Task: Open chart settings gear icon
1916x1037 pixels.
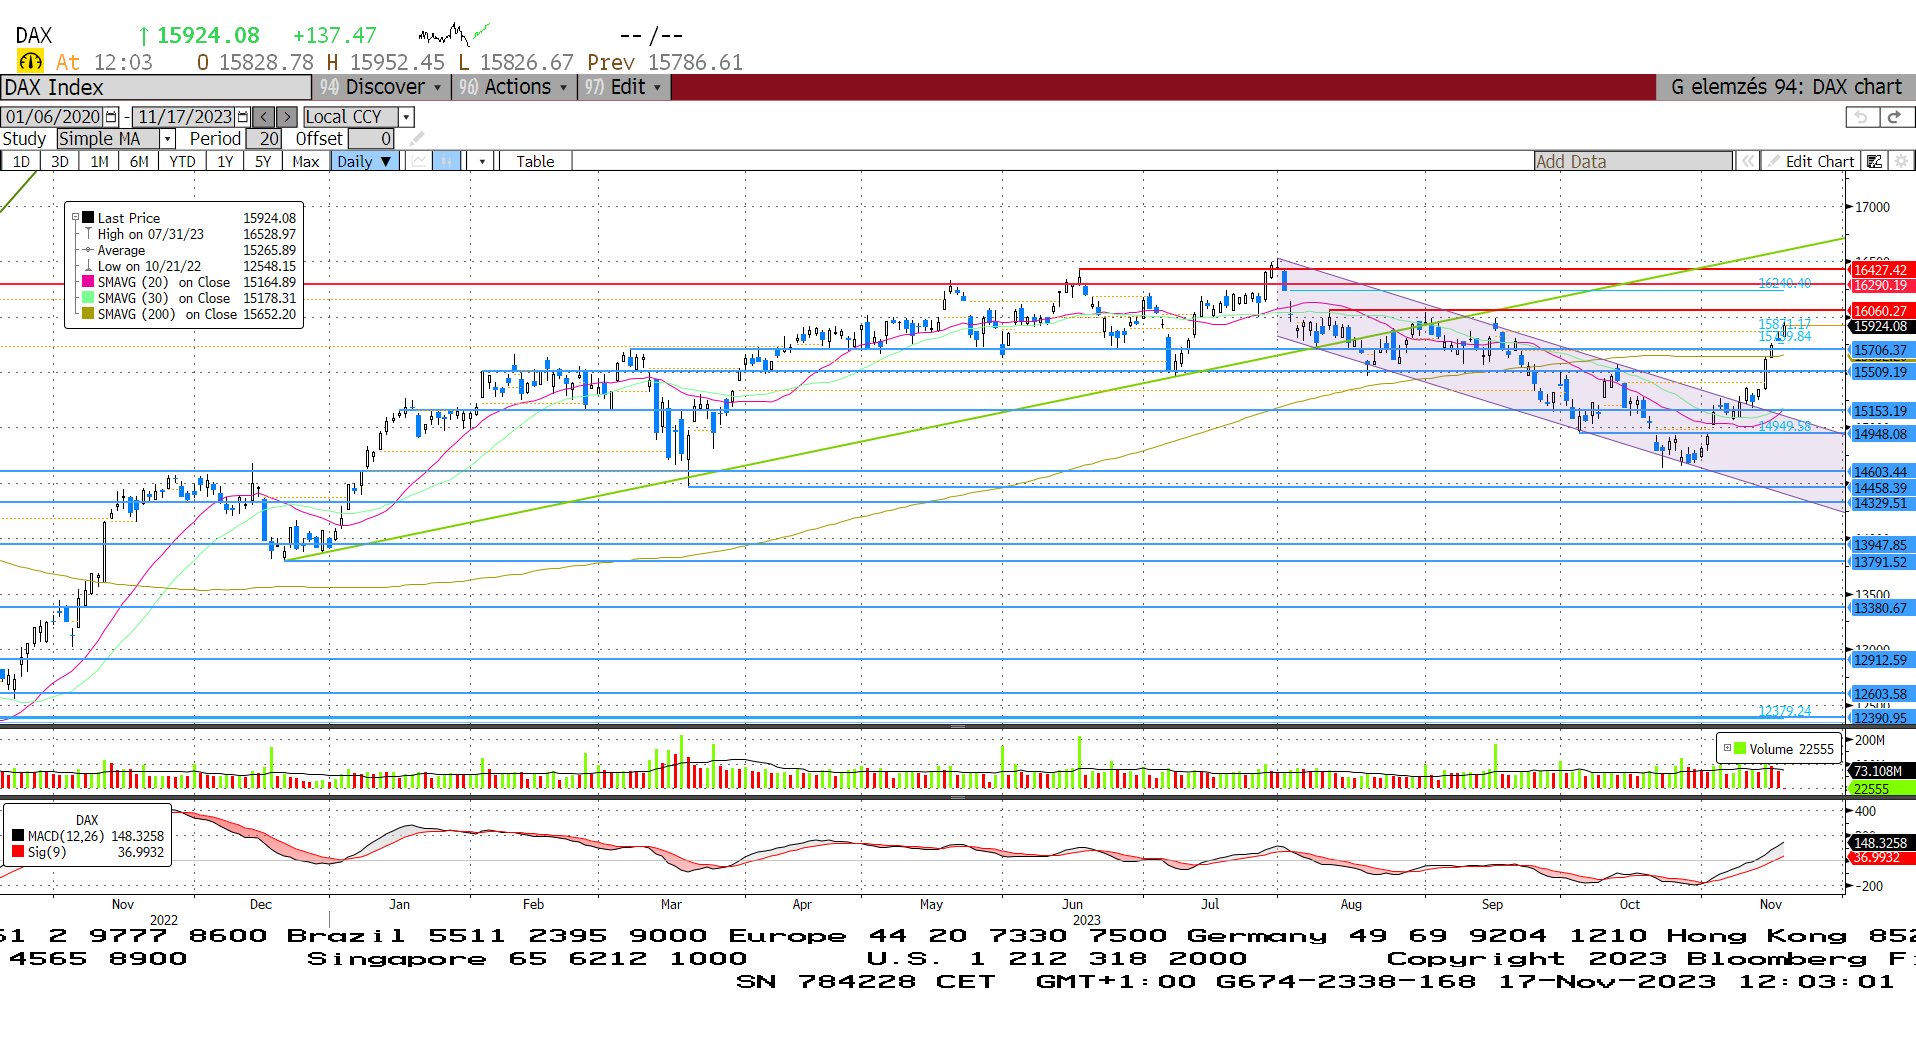Action: 1901,161
